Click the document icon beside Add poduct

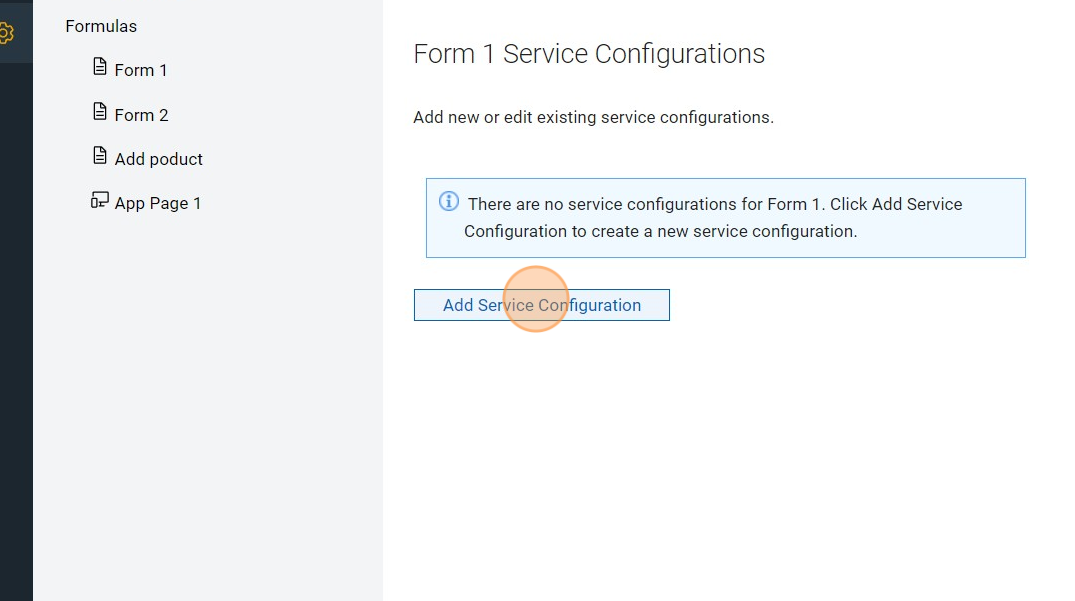(x=99, y=156)
